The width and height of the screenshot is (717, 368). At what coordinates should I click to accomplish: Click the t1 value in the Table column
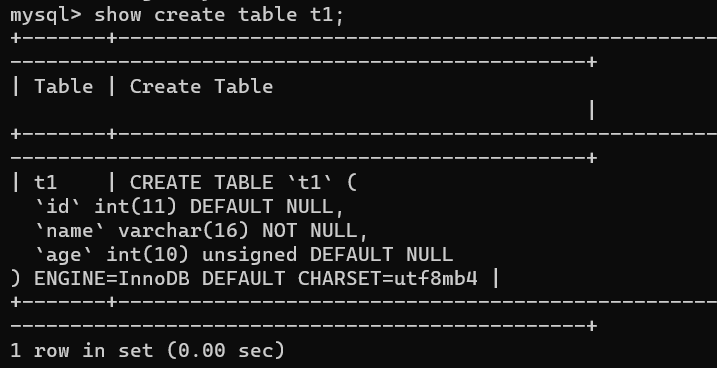46,182
